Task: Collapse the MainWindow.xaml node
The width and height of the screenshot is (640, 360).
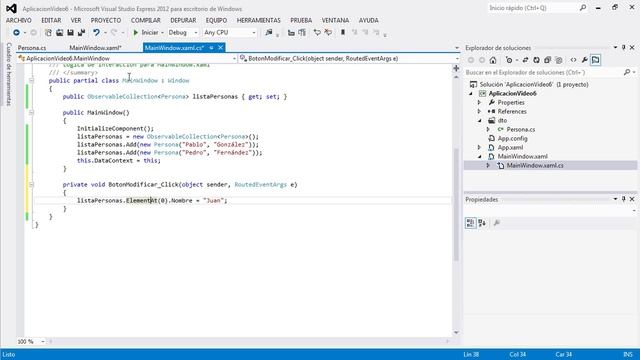Action: (480, 156)
